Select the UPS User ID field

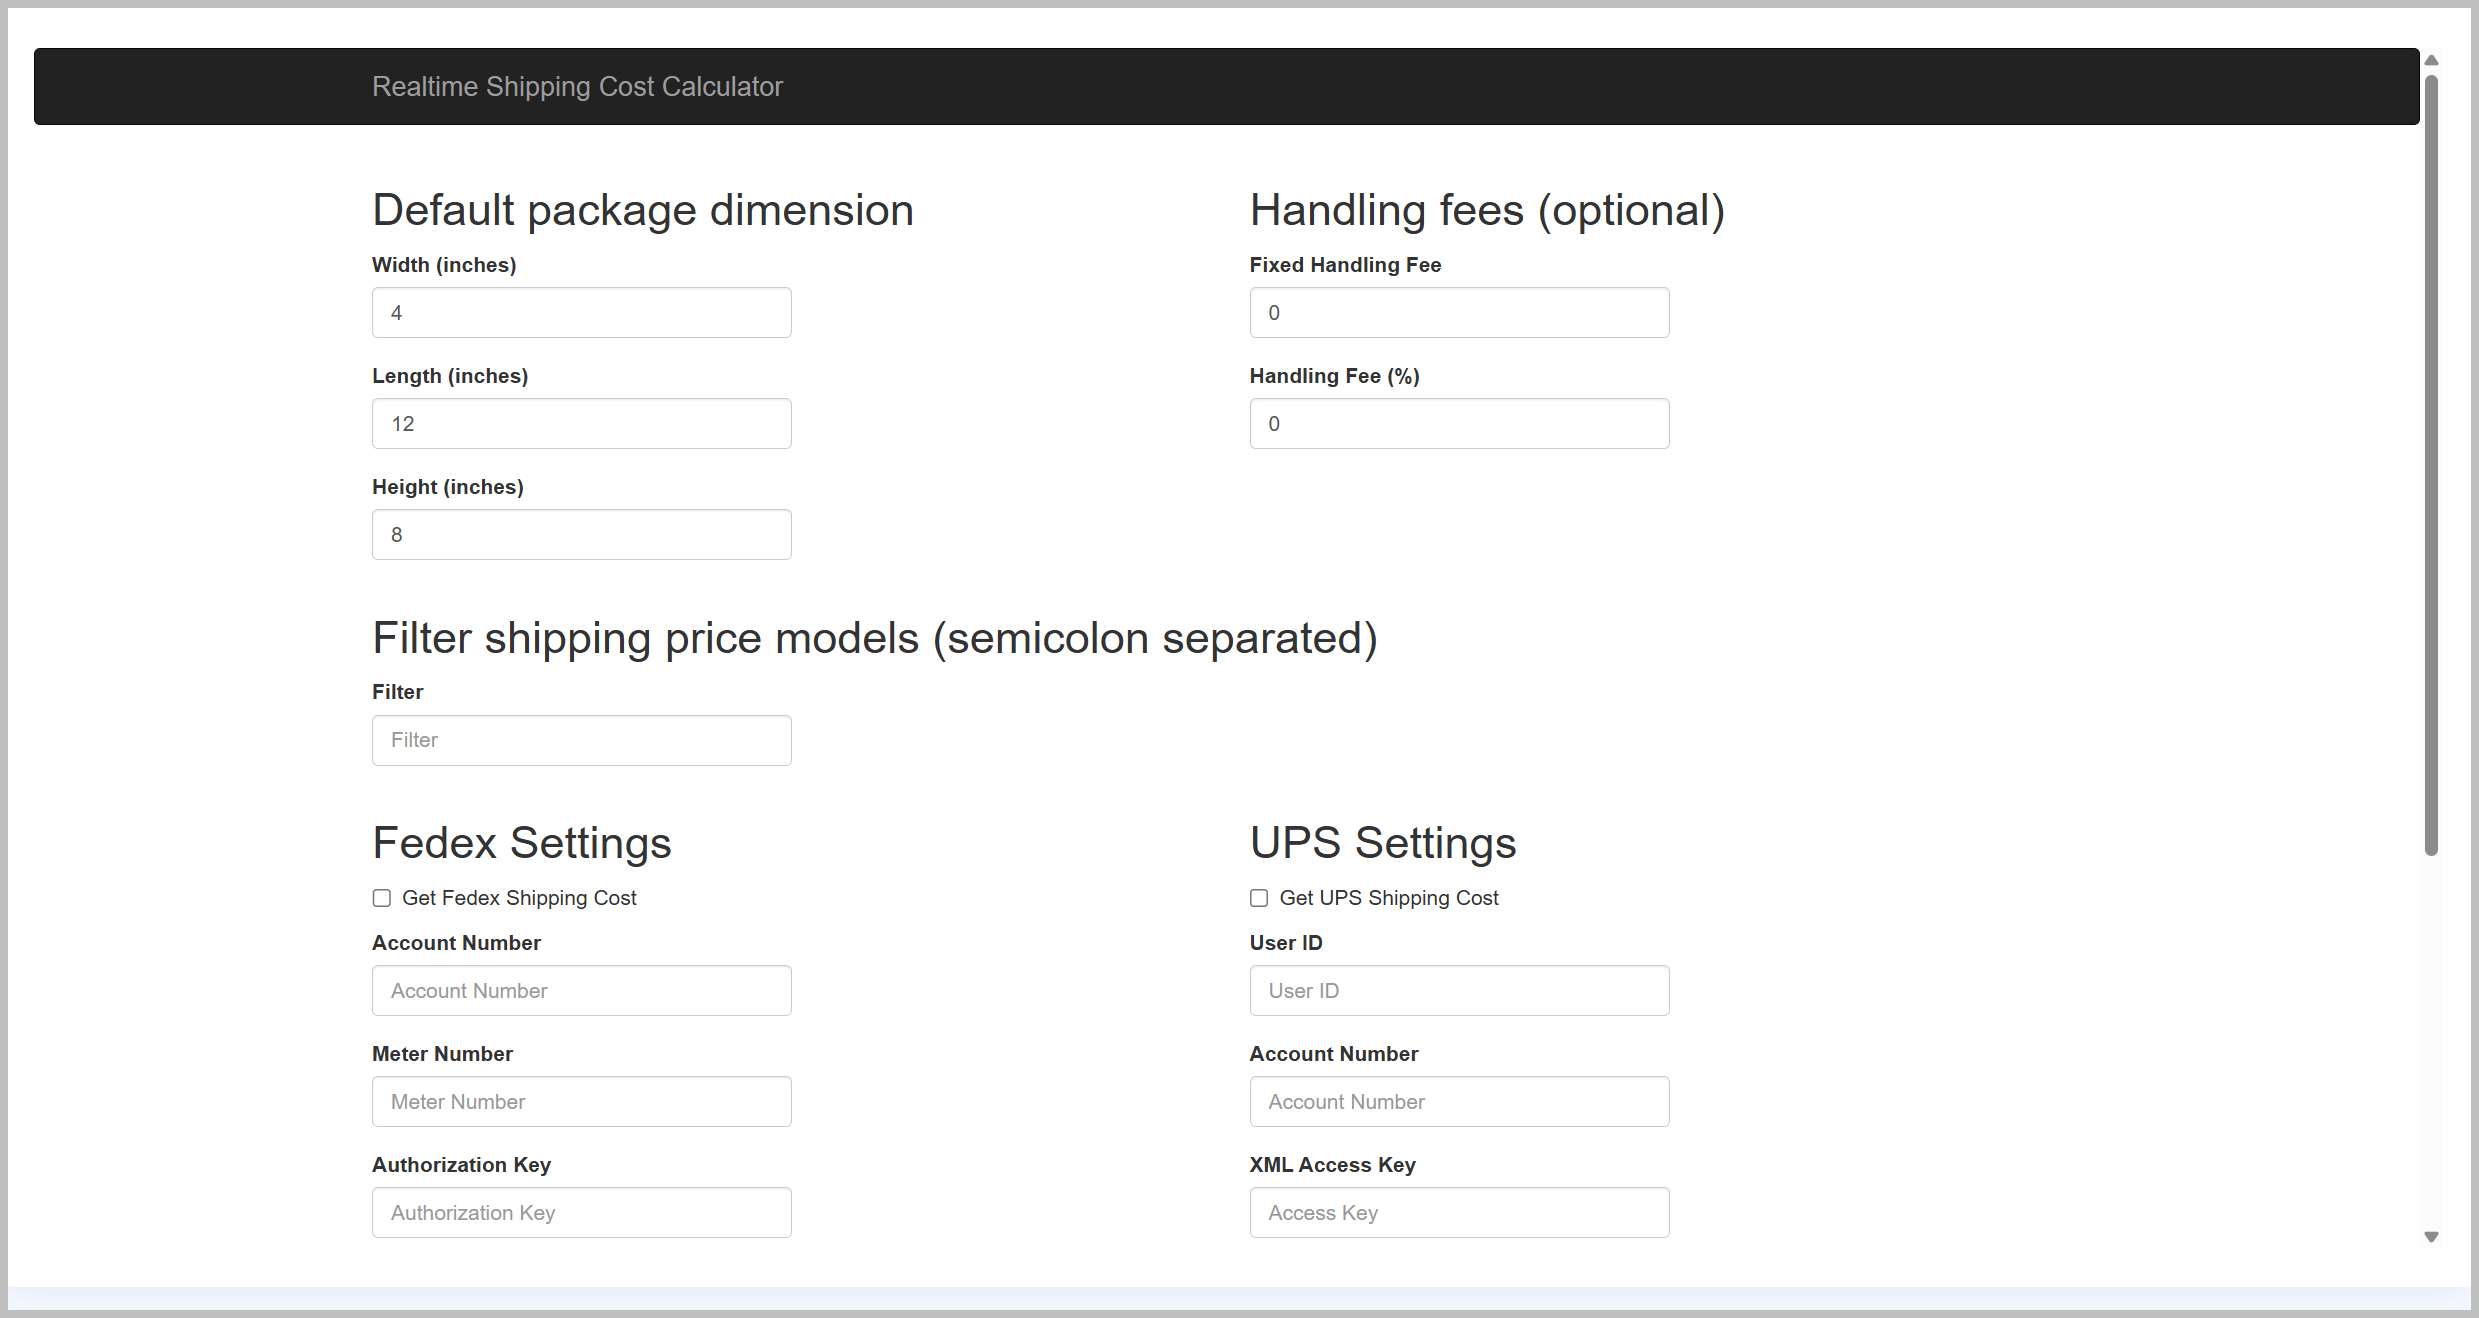click(x=1458, y=991)
